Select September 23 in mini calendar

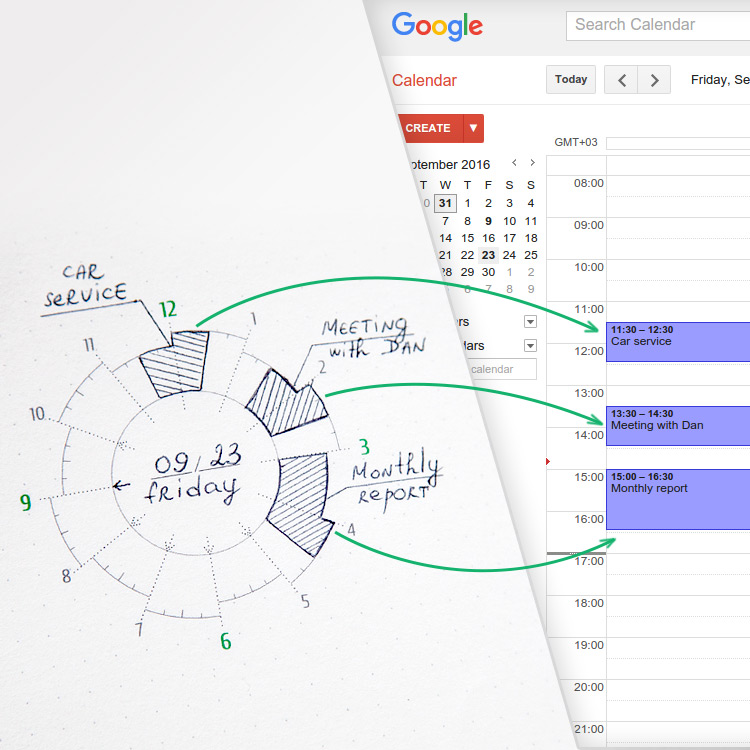(488, 255)
